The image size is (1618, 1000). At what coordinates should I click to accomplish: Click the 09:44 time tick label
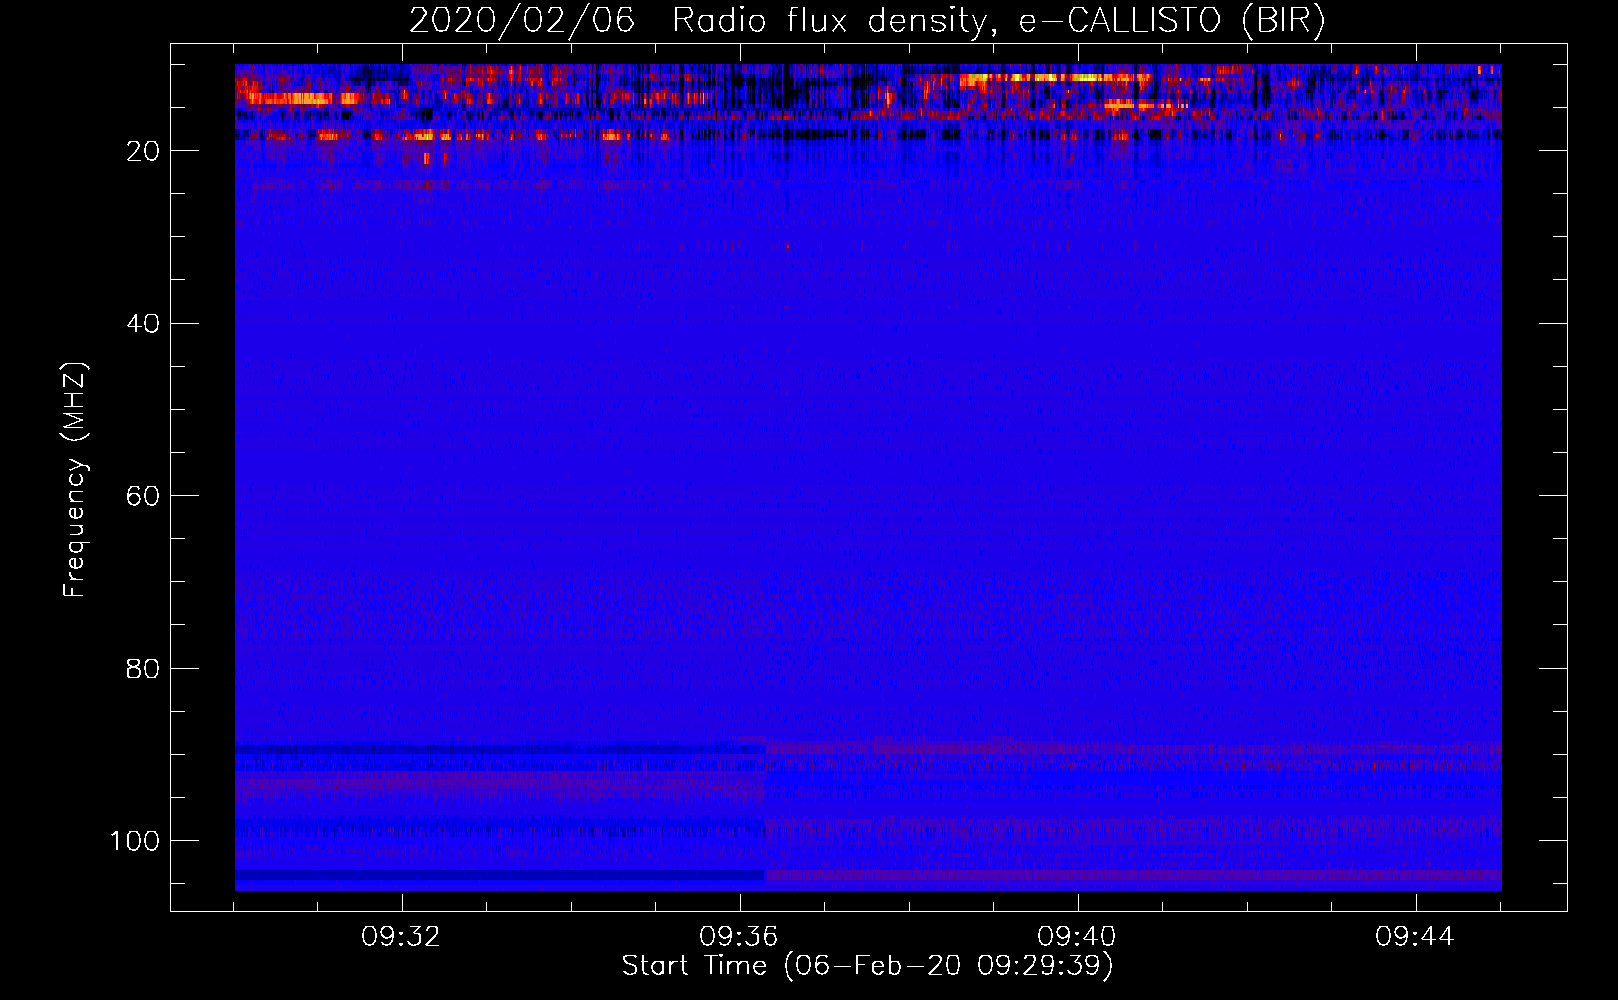coord(1415,937)
